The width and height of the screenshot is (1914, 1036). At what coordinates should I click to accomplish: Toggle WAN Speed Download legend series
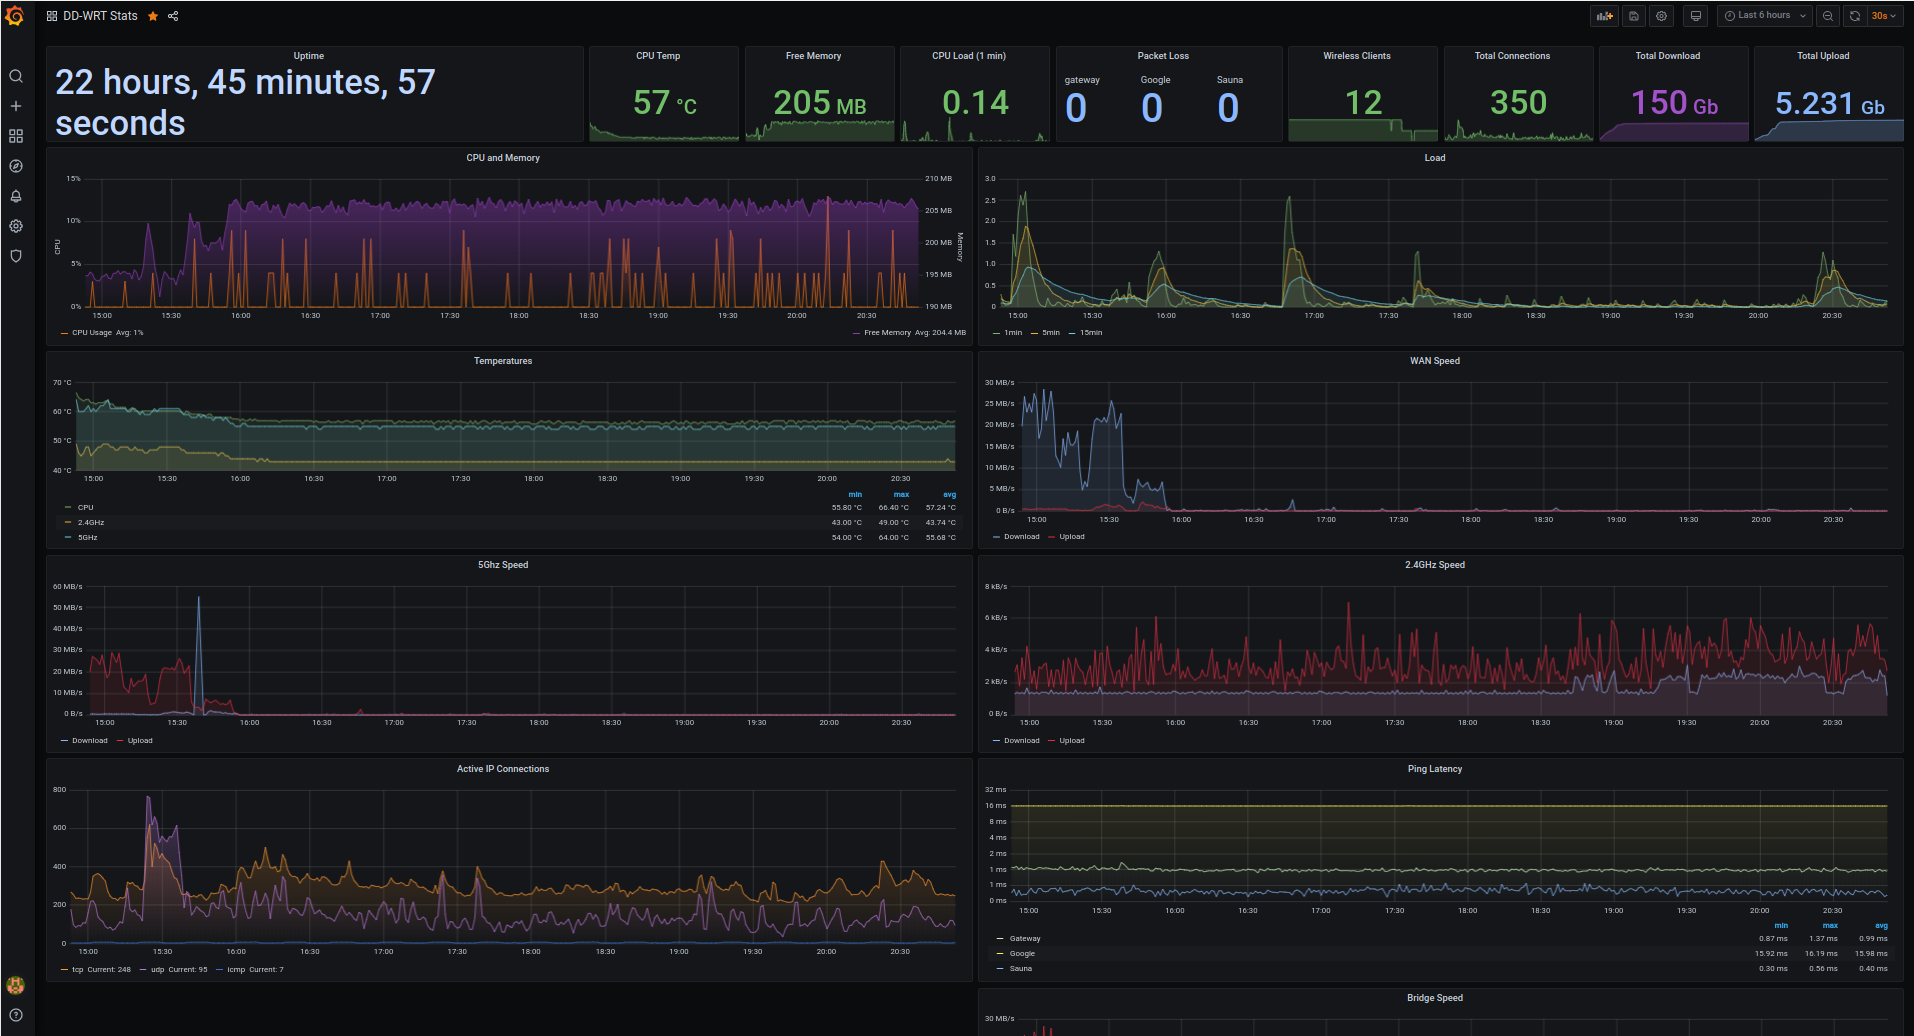tap(1021, 537)
